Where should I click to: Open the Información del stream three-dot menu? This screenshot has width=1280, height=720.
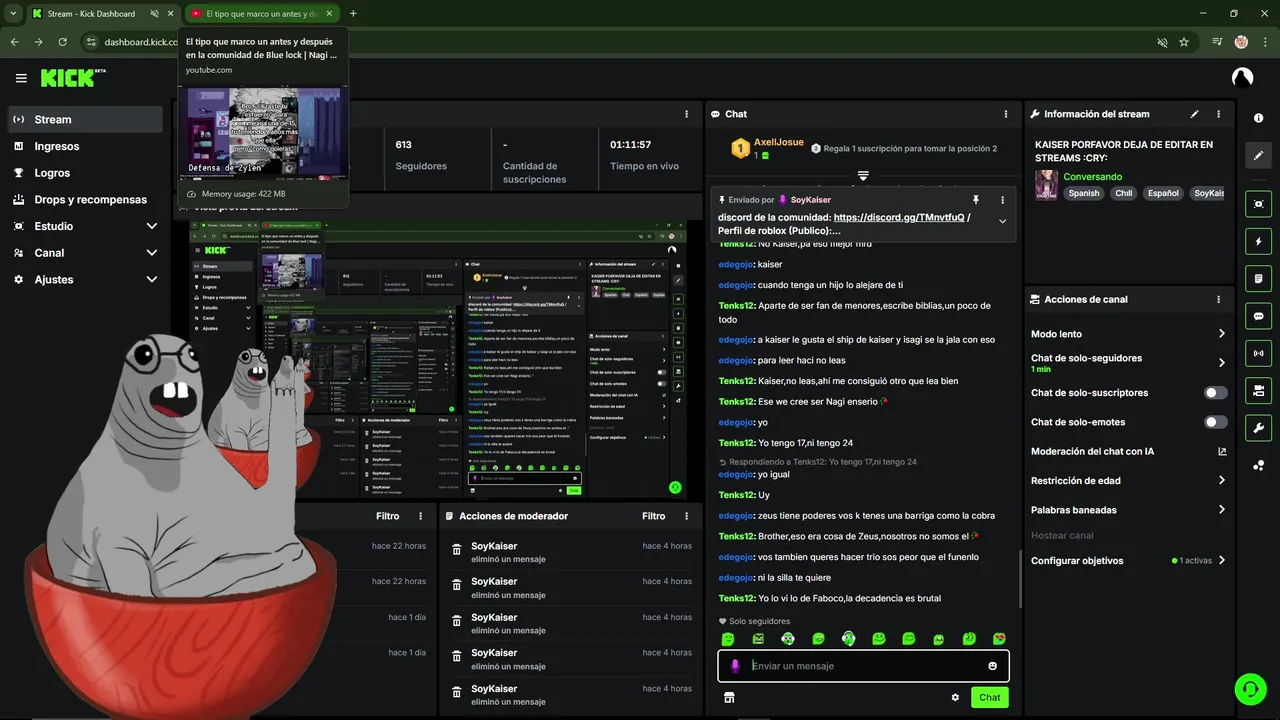(1218, 114)
